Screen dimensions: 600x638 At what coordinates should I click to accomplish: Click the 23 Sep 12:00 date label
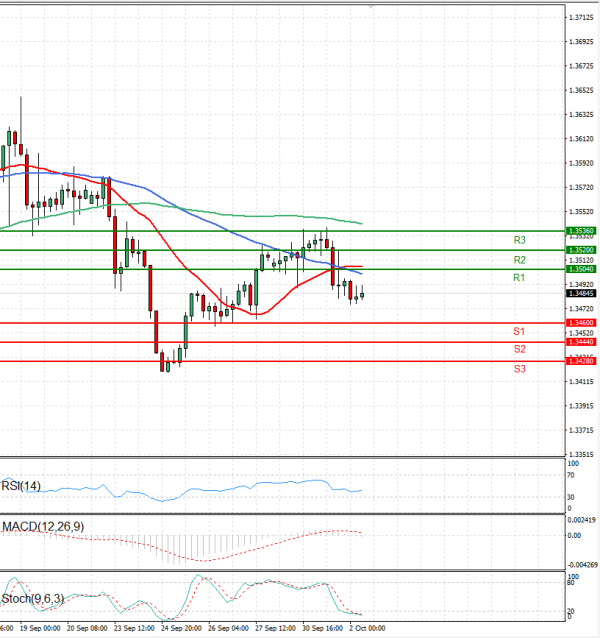tap(134, 628)
